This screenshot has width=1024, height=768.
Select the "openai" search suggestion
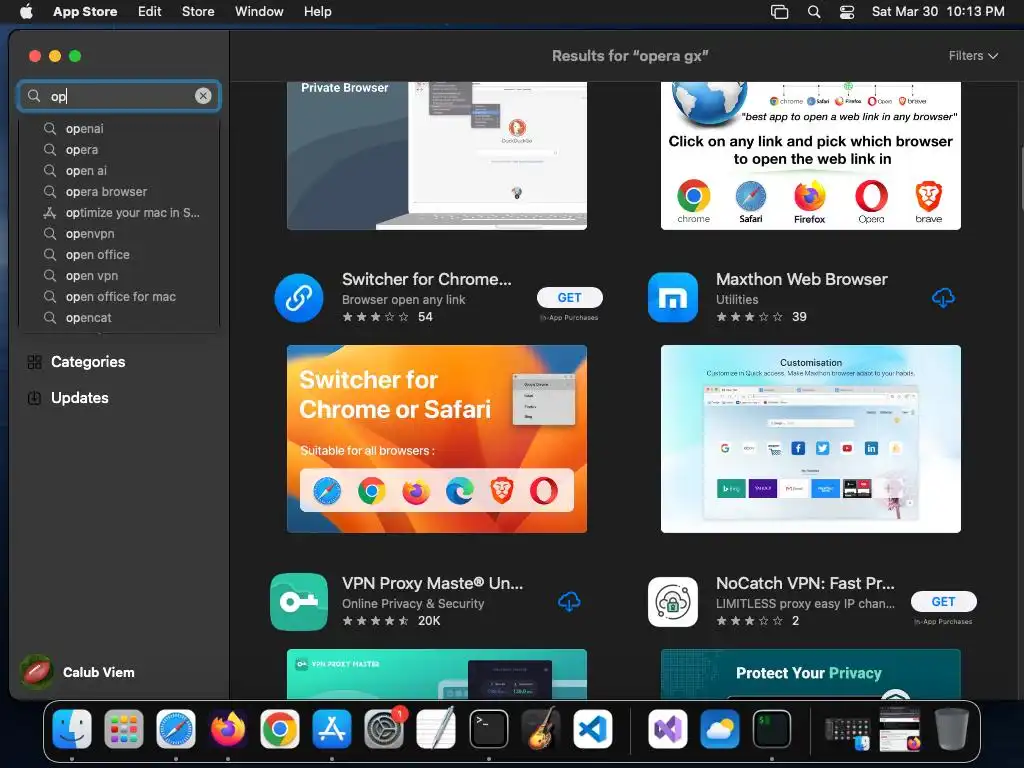tap(119, 129)
